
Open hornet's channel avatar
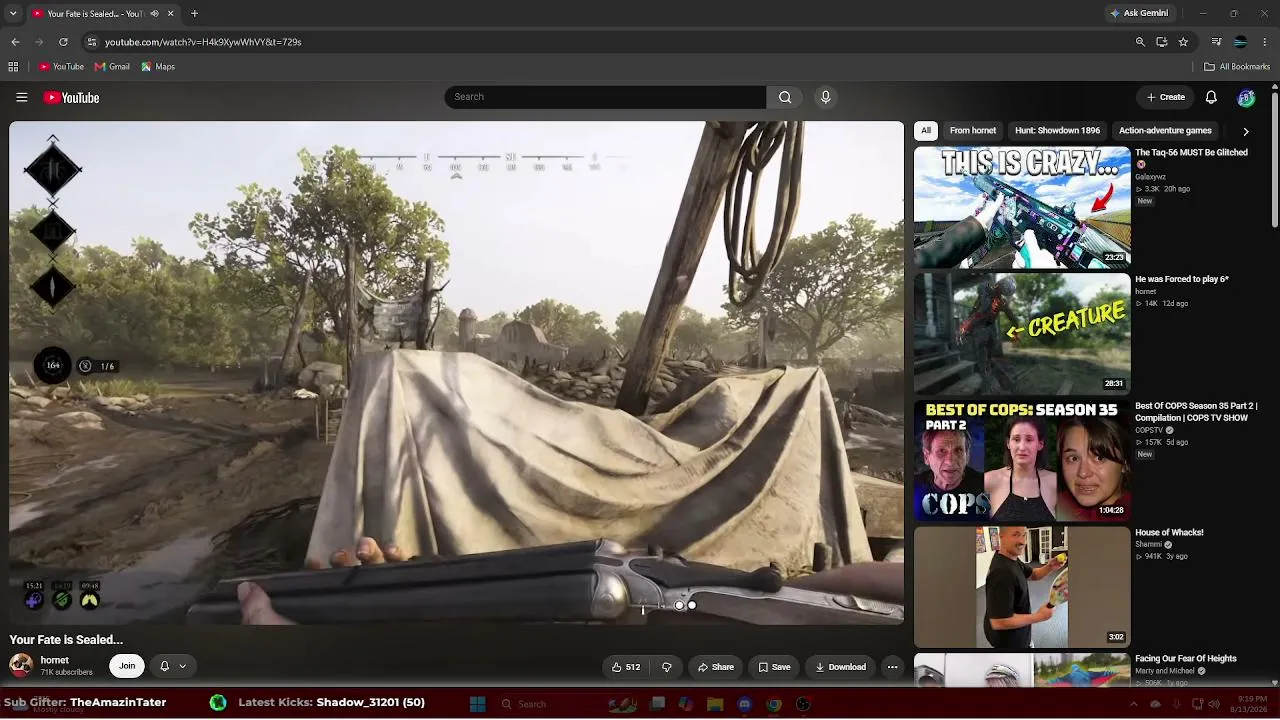[x=21, y=665]
